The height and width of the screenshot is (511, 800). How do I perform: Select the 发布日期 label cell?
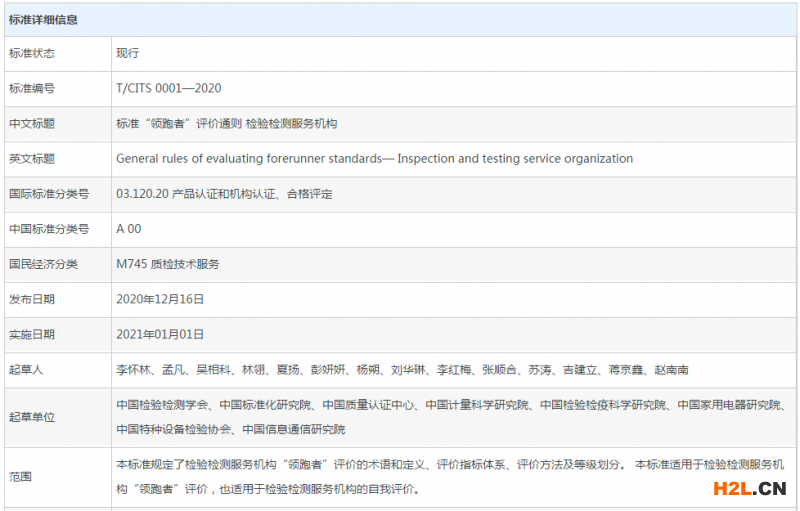pyautogui.click(x=58, y=300)
